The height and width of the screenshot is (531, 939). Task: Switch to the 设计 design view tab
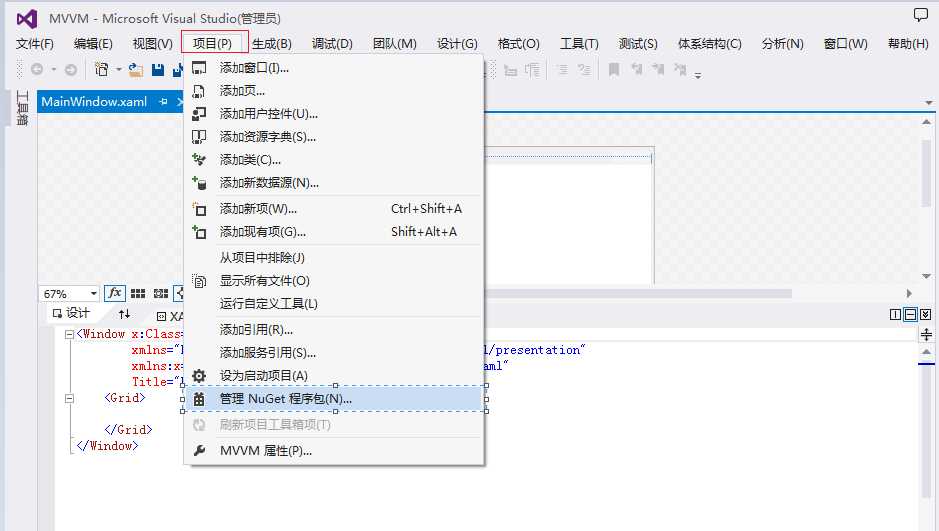[71, 313]
